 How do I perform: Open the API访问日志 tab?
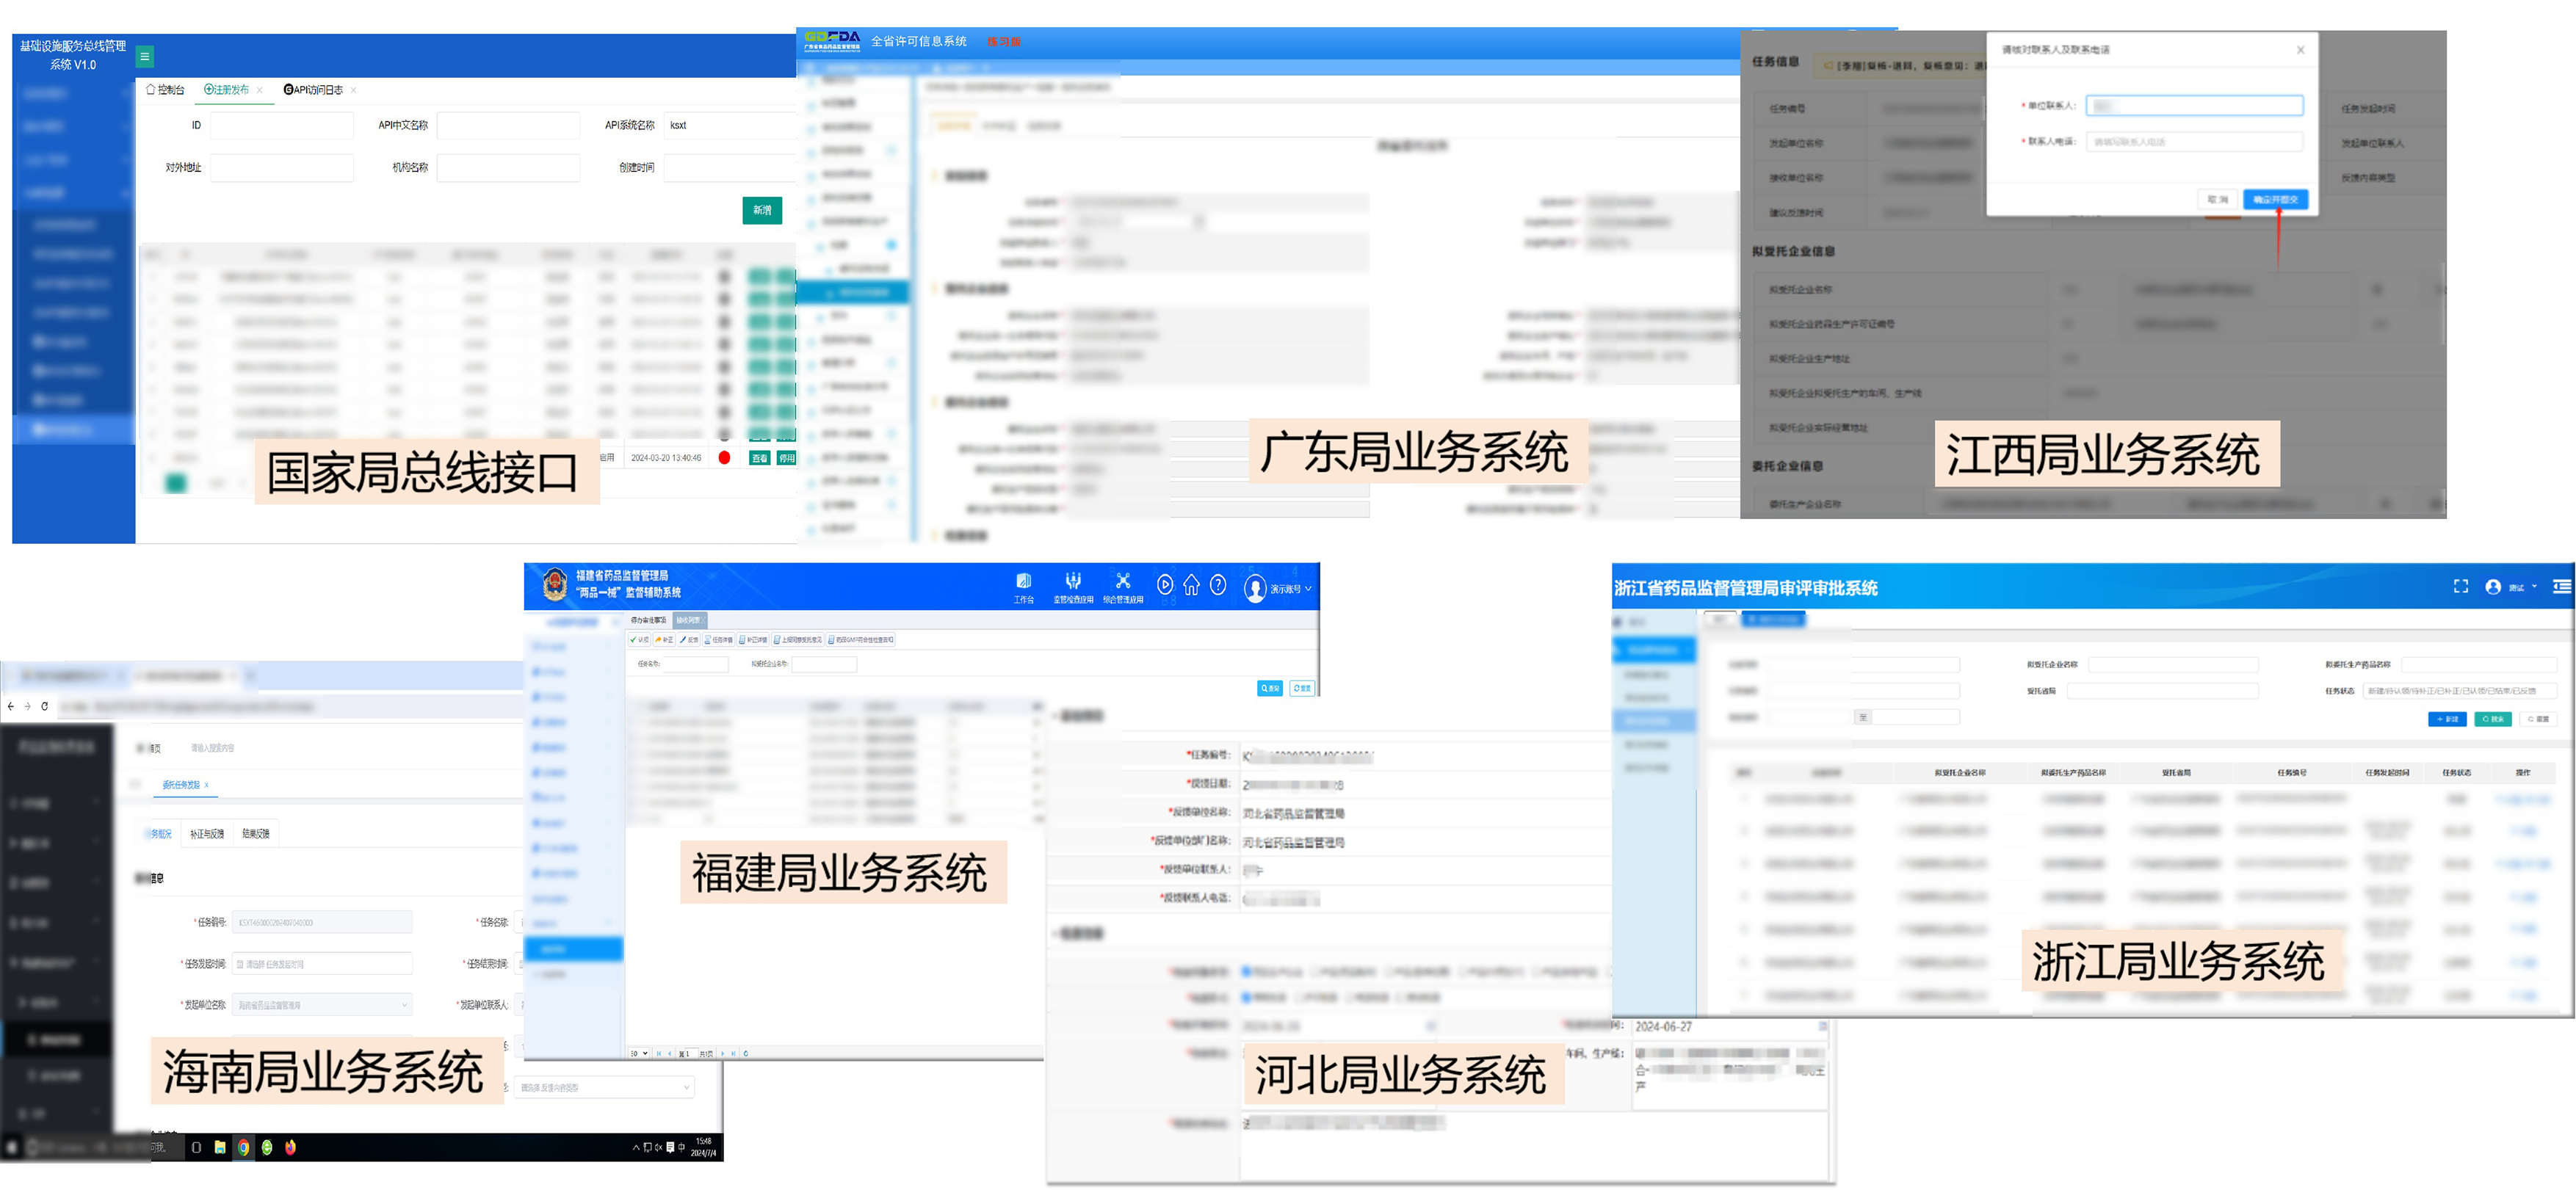[313, 90]
